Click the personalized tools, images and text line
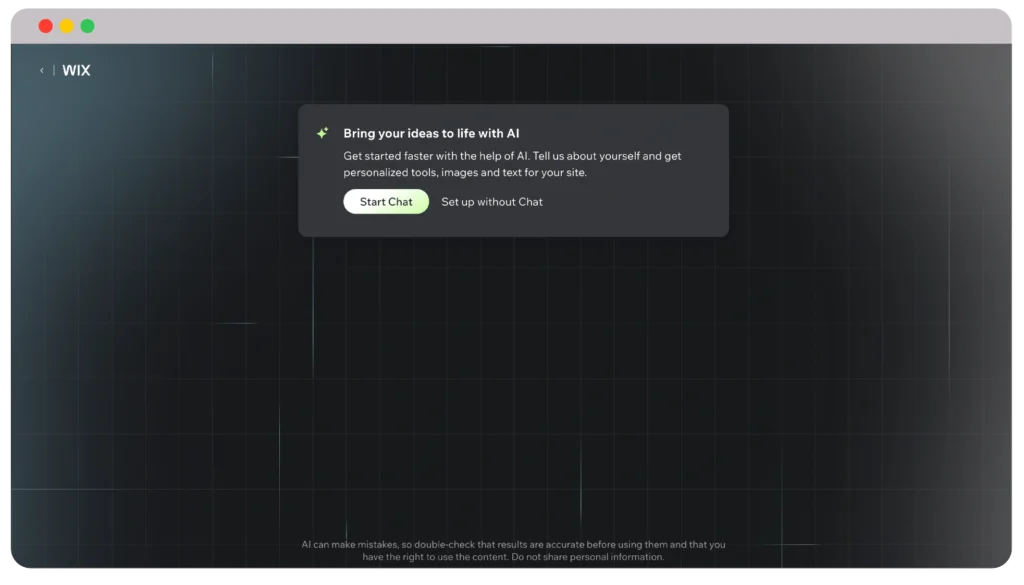Viewport: 1024px width, 585px height. tap(465, 172)
